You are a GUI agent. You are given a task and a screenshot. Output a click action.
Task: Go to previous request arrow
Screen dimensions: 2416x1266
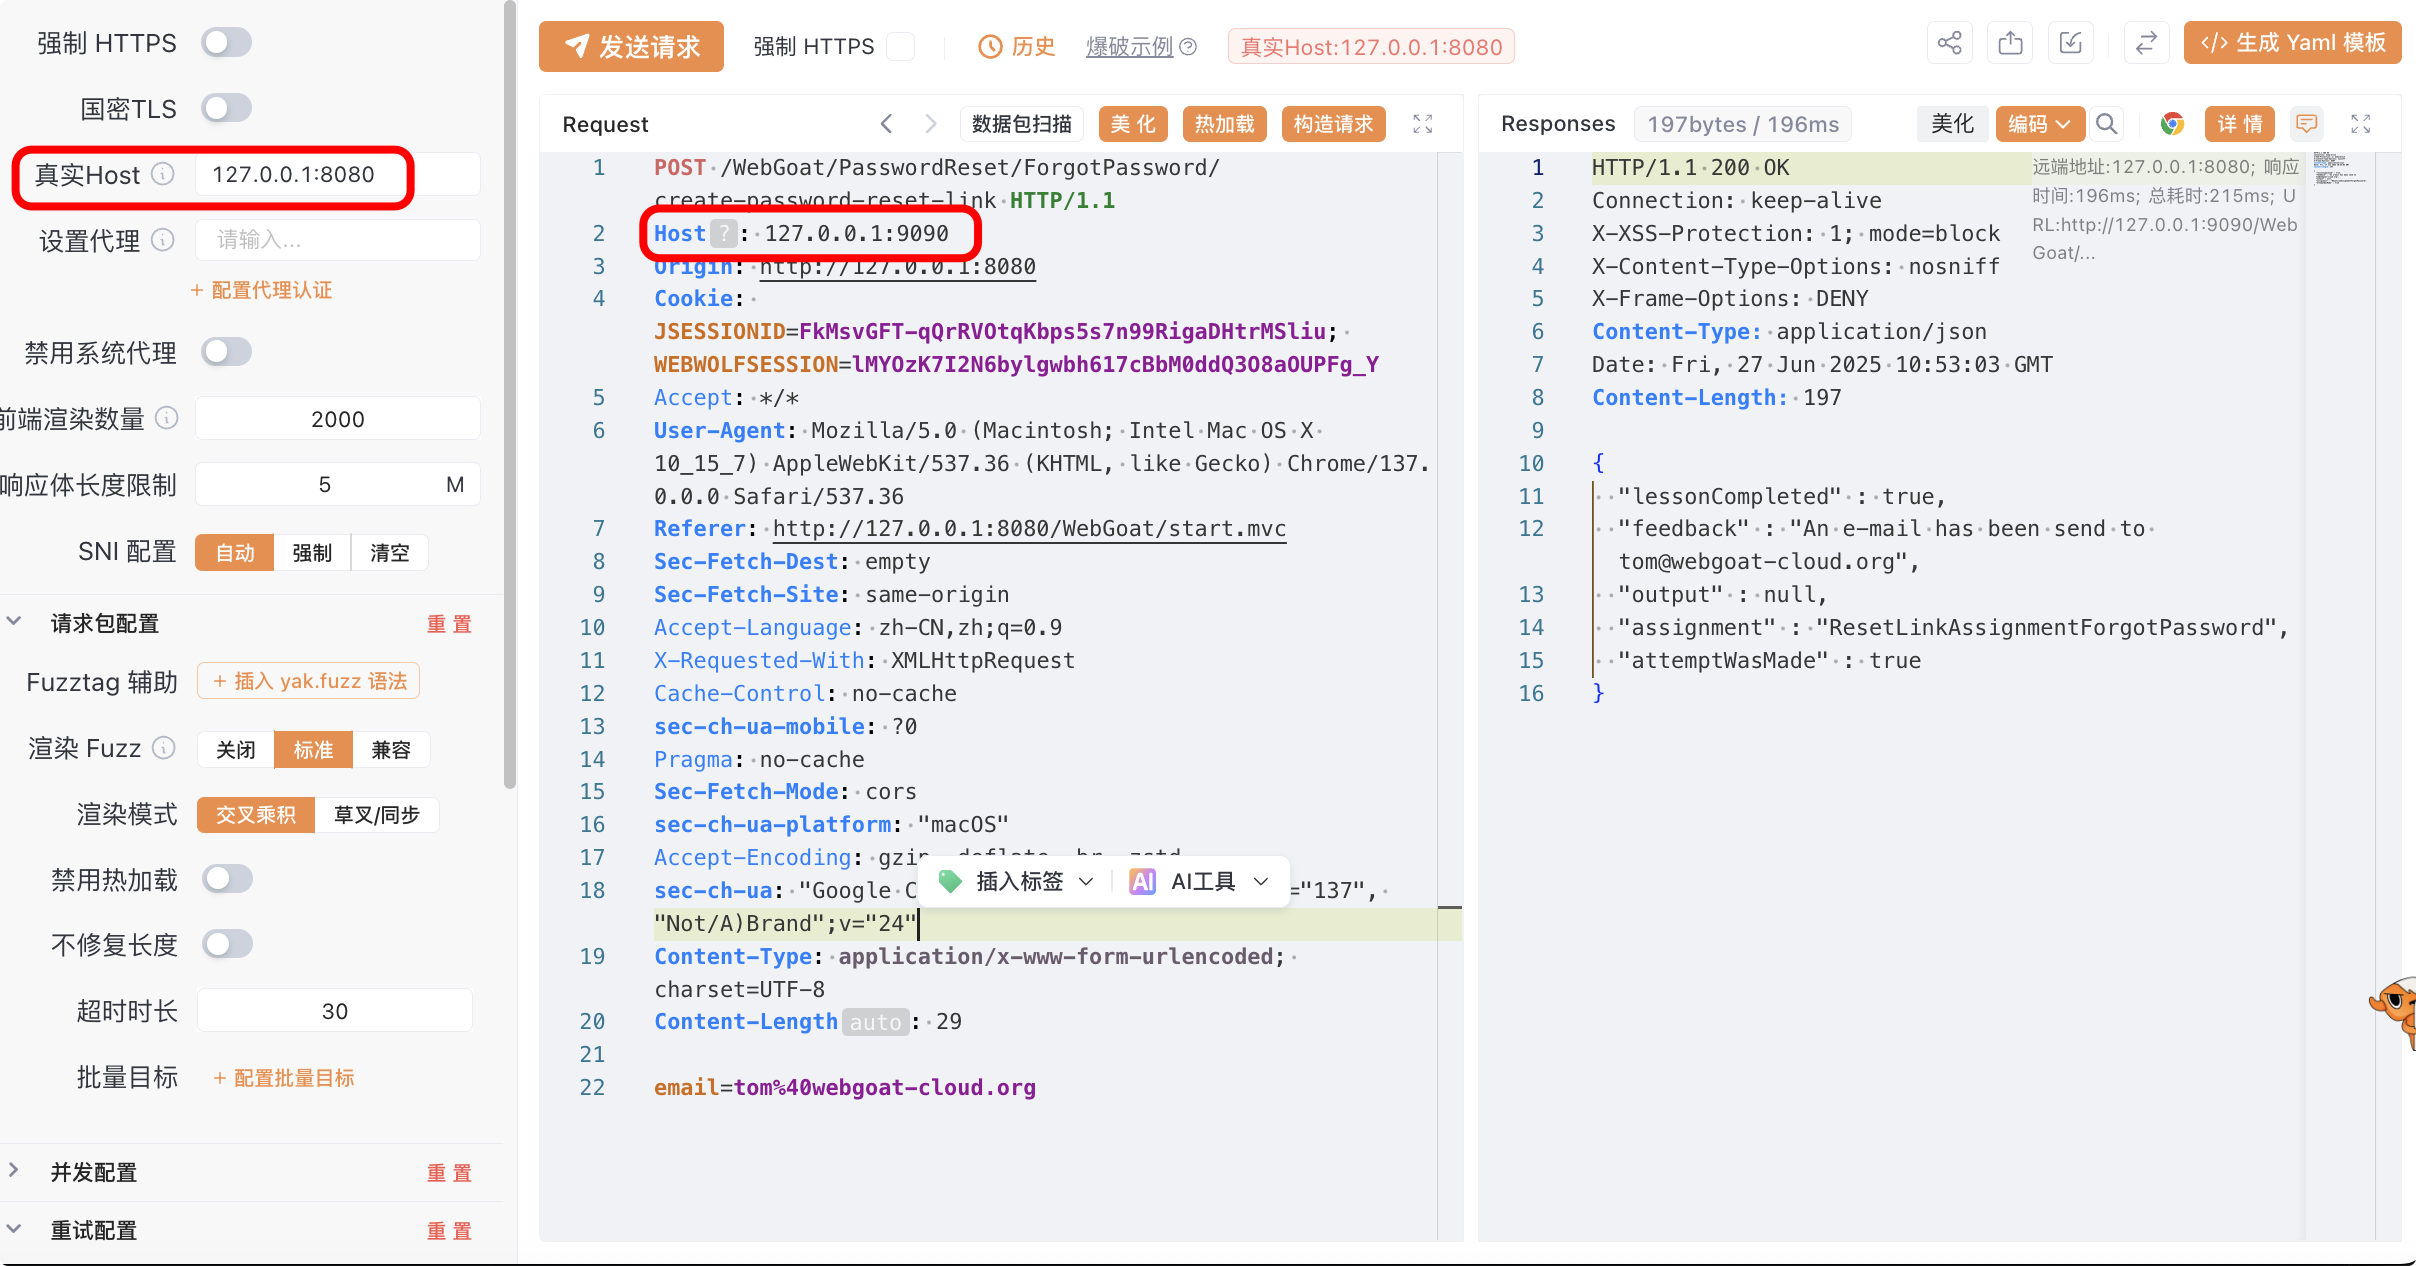pyautogui.click(x=886, y=124)
